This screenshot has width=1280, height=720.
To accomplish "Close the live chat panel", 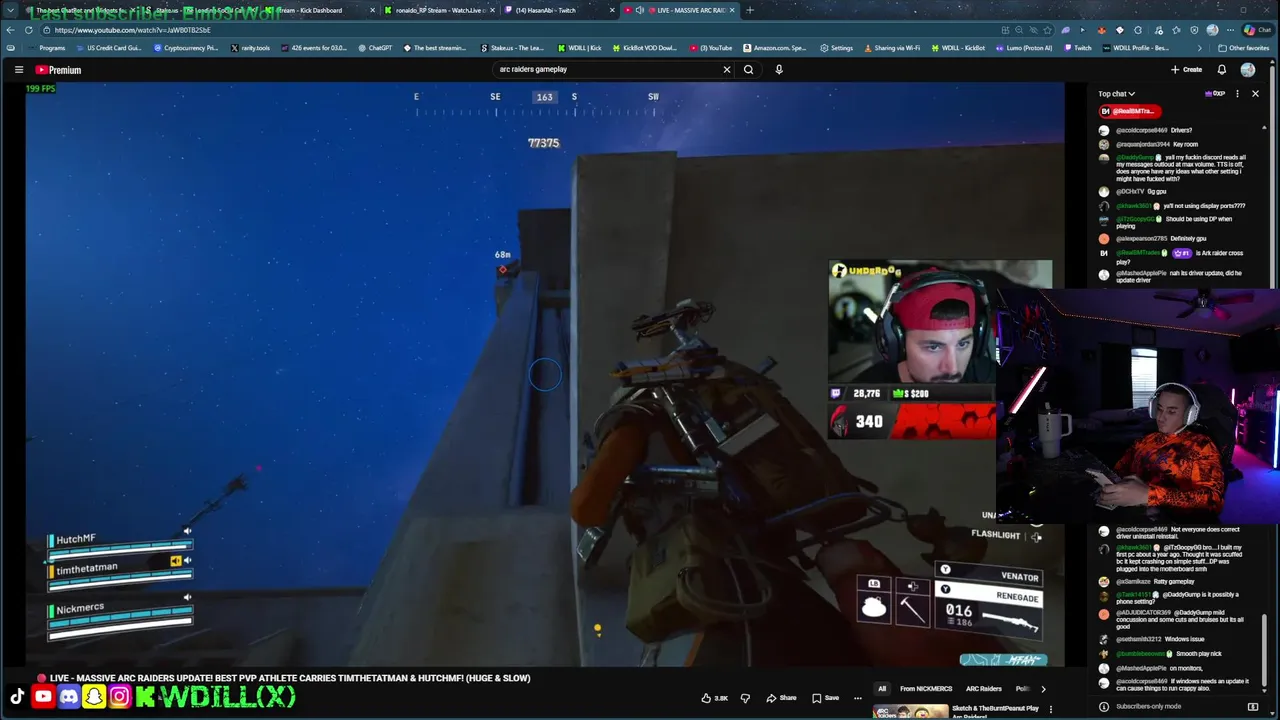I will [1255, 94].
